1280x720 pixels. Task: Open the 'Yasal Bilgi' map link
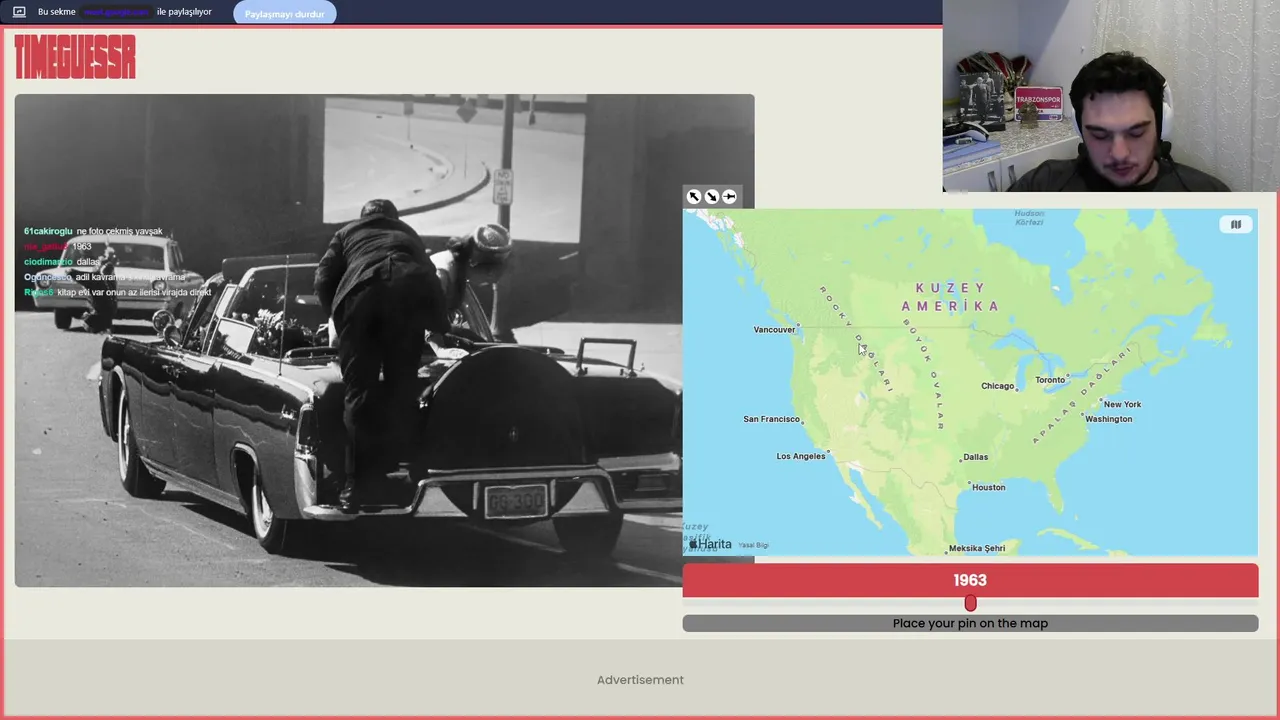(753, 545)
